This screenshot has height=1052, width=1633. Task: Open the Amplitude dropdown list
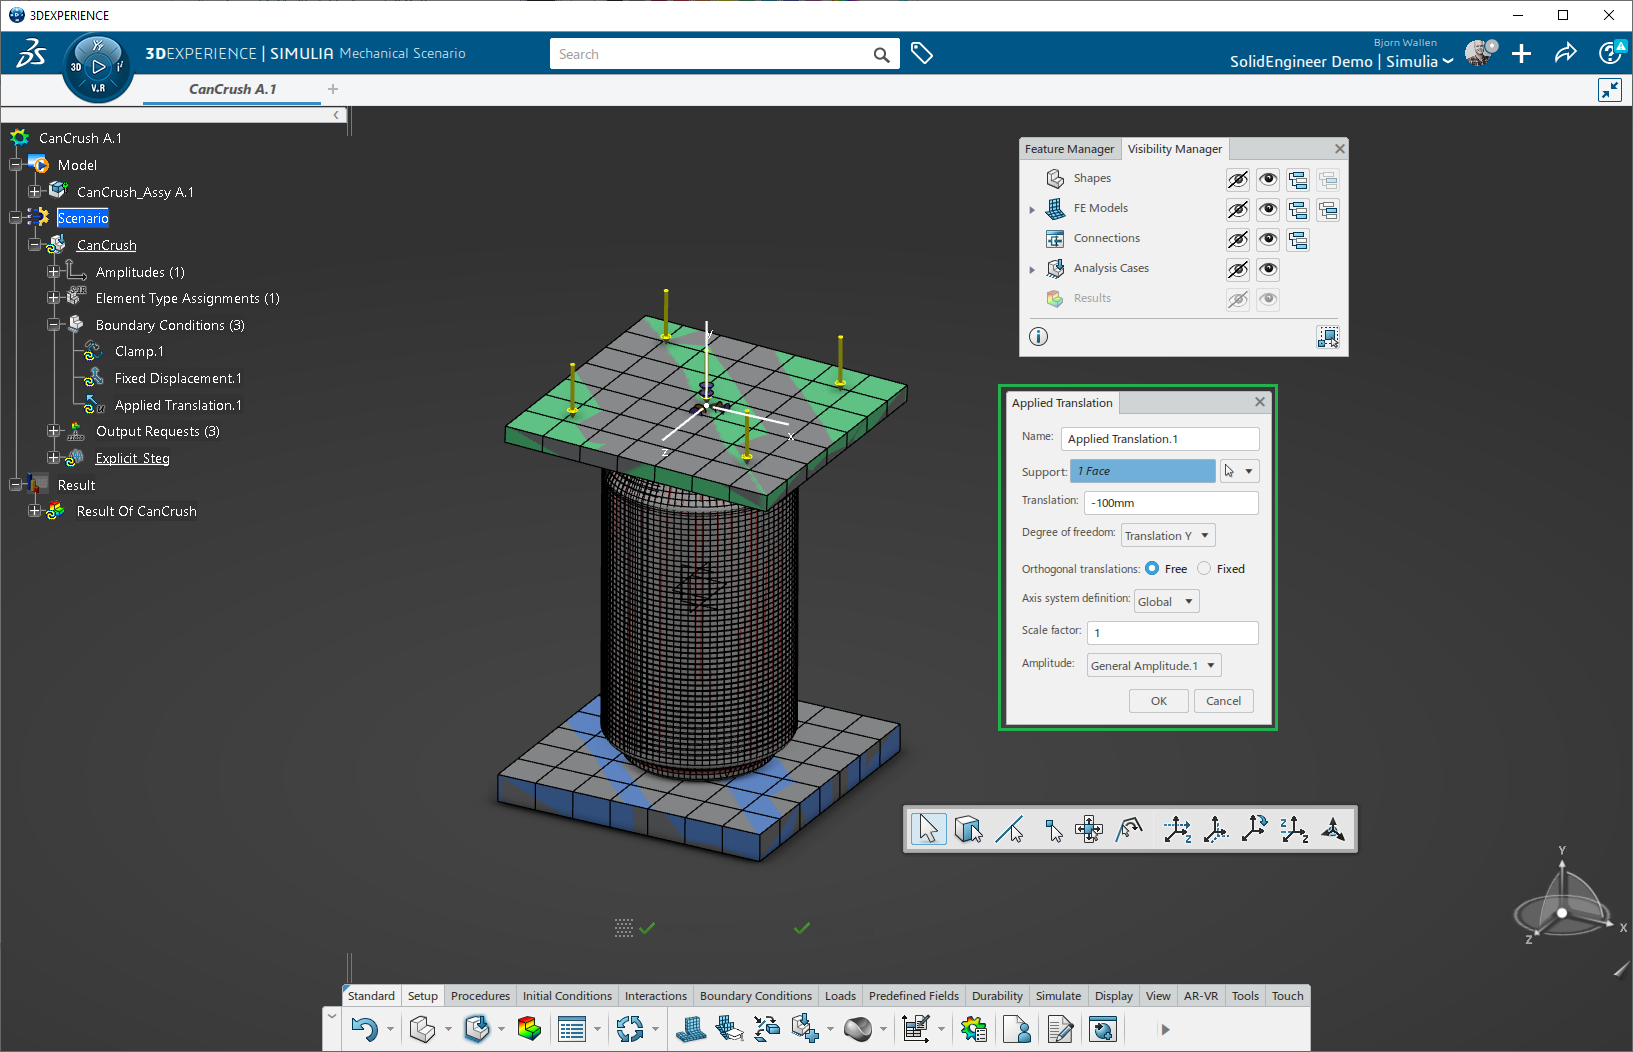(1154, 666)
